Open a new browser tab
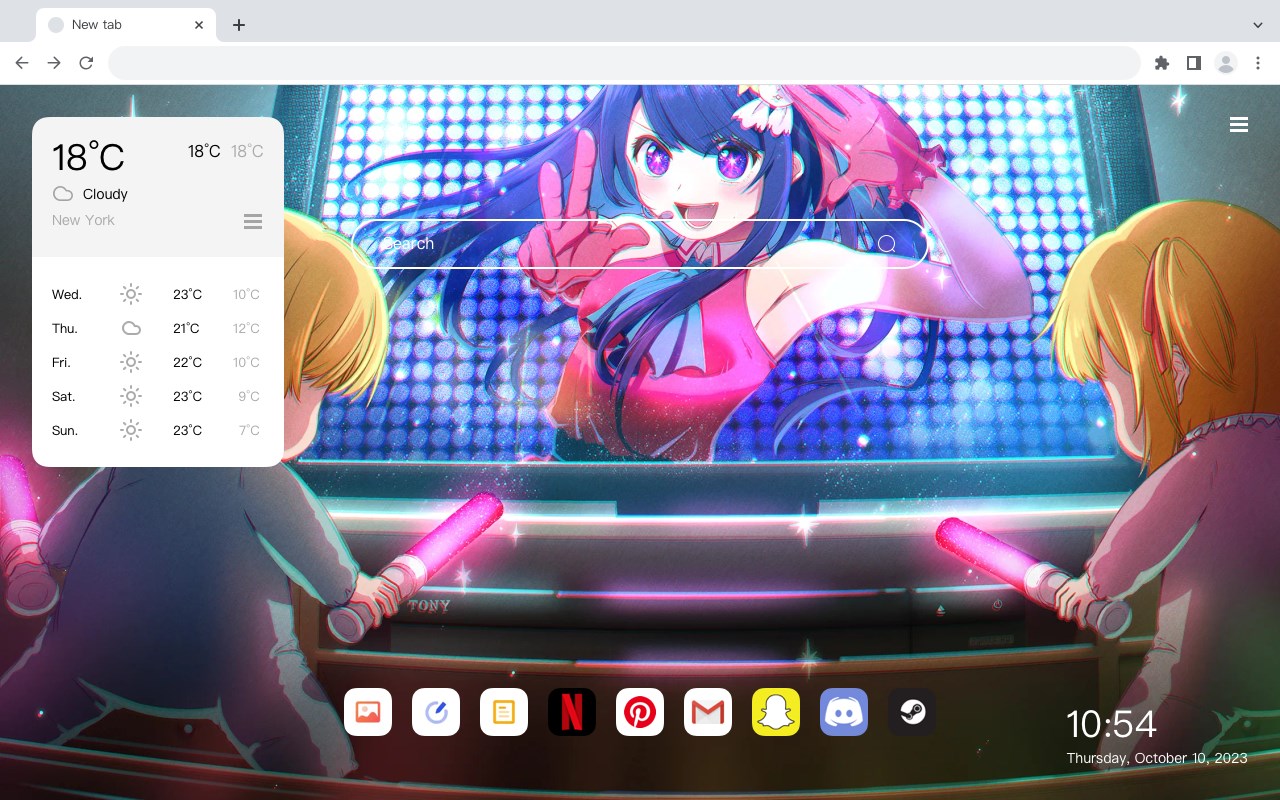Viewport: 1280px width, 800px height. 238,25
